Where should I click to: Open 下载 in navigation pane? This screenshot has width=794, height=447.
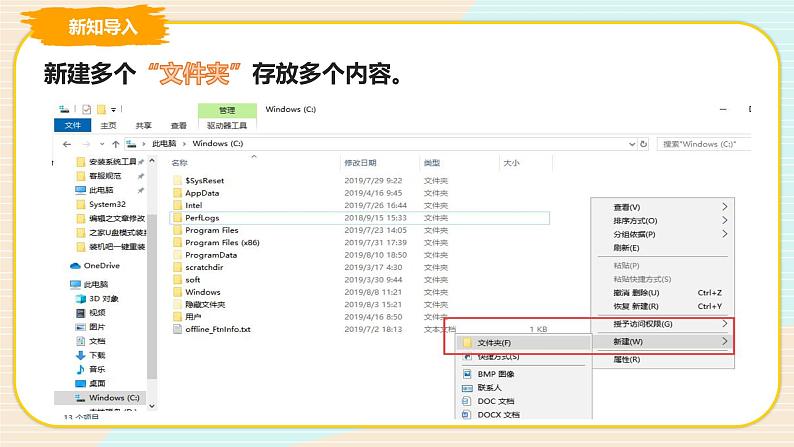(97, 355)
